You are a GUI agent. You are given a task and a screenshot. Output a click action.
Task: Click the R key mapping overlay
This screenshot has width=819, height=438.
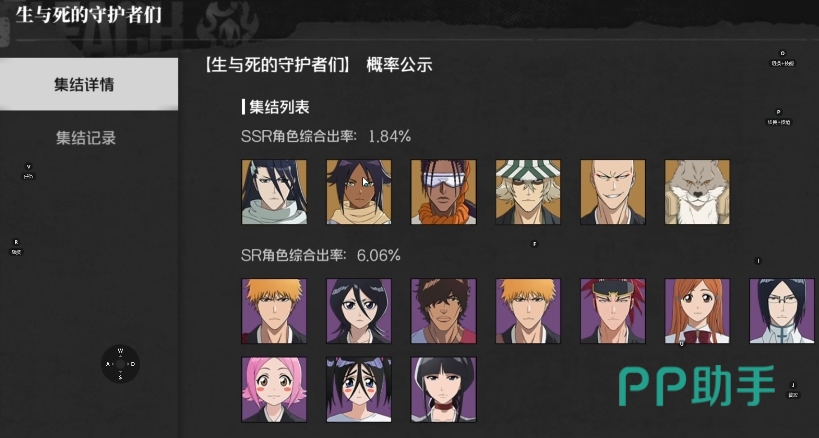click(16, 242)
